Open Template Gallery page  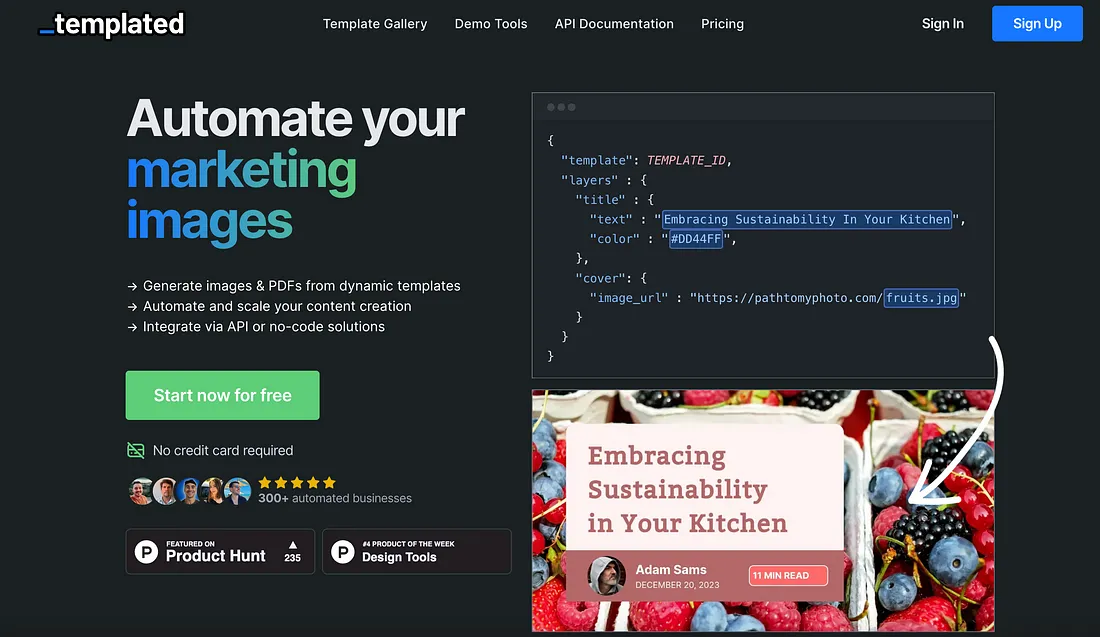tap(375, 24)
